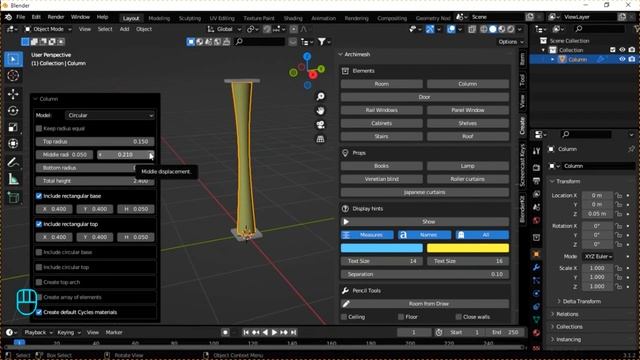Click the timeline End frame field
Screen dimensions: 640x360
tap(505, 332)
